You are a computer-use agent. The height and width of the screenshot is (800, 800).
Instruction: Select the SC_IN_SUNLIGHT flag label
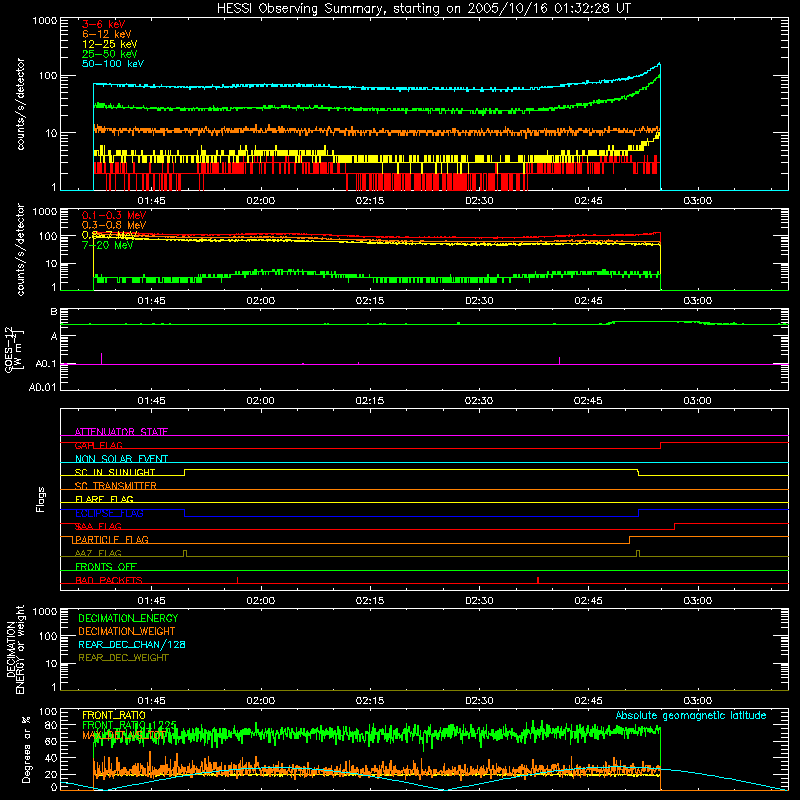[115, 472]
